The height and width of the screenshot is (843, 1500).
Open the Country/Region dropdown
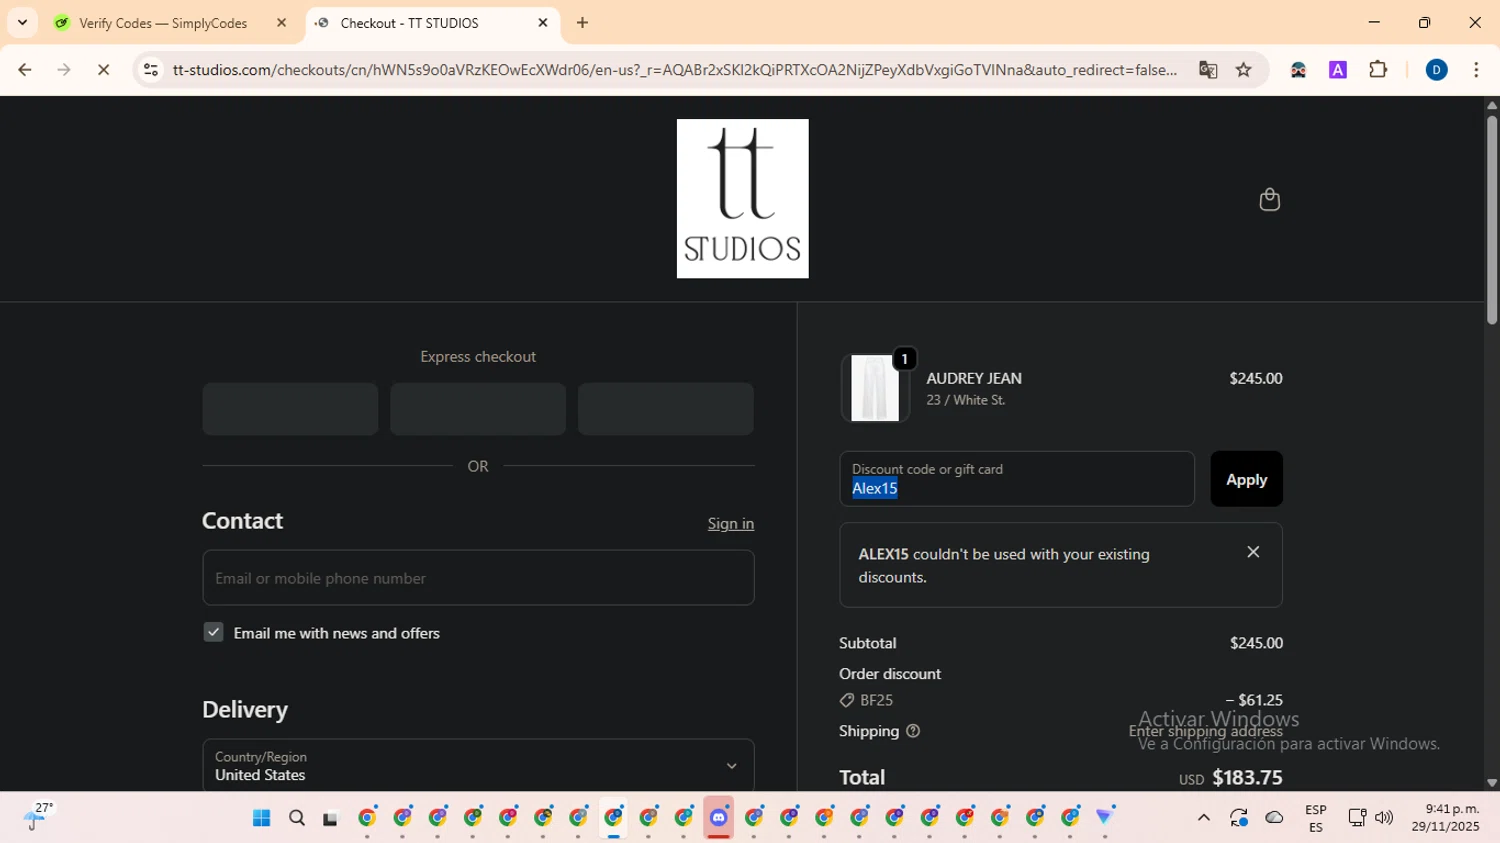coord(478,765)
